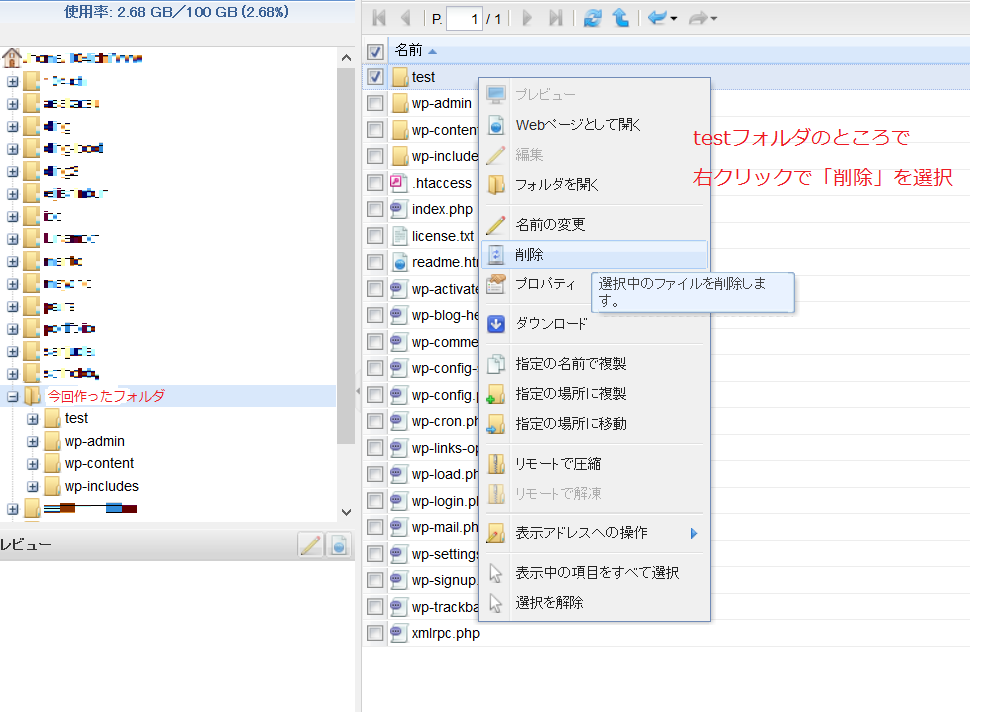Jump to last page arrow icon
Screen dimensions: 990x712
(x=556, y=18)
